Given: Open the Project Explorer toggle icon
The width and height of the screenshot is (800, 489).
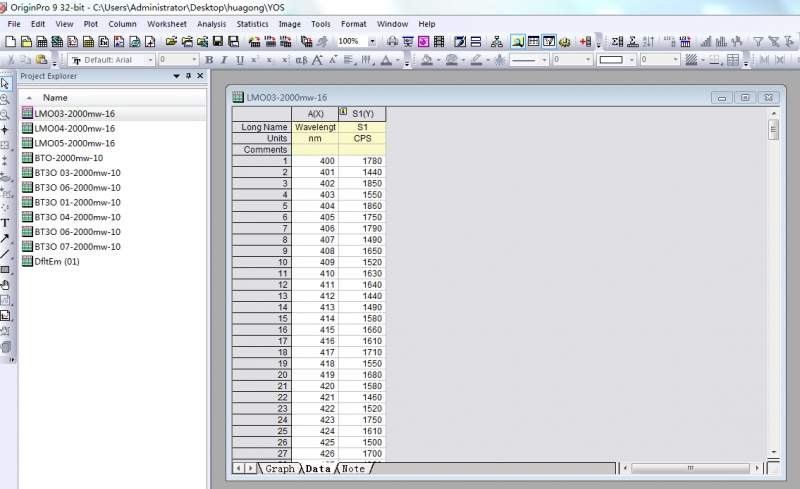Looking at the screenshot, I should pos(517,41).
